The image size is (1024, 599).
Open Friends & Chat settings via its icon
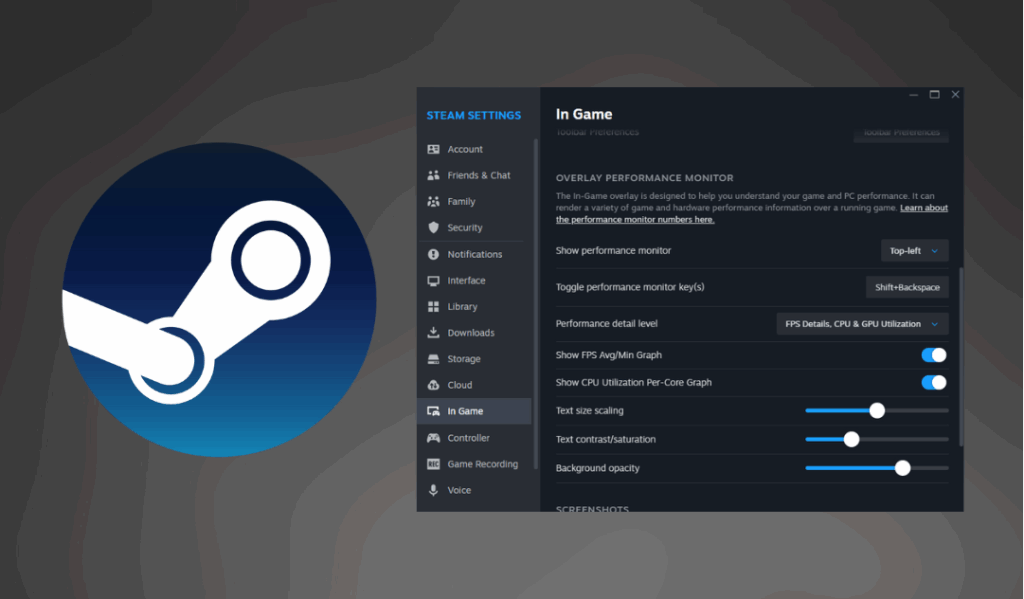(x=434, y=175)
